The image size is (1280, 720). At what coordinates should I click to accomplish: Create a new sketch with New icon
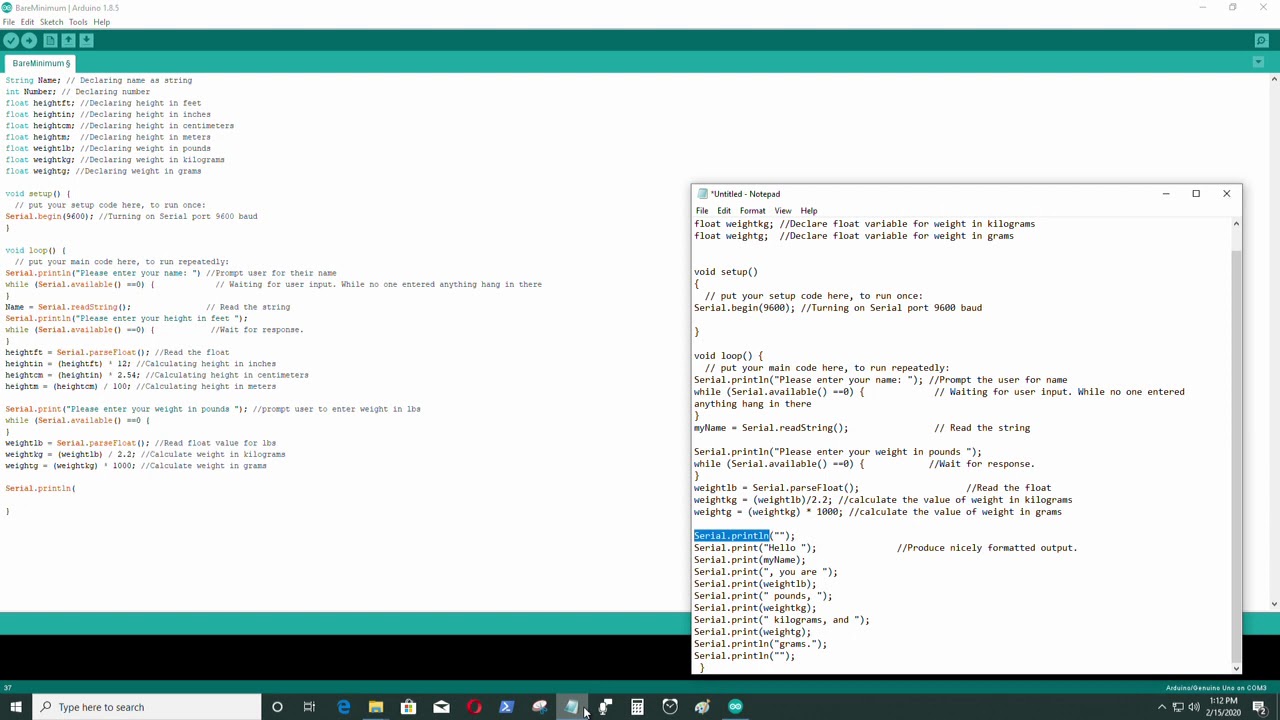click(50, 40)
